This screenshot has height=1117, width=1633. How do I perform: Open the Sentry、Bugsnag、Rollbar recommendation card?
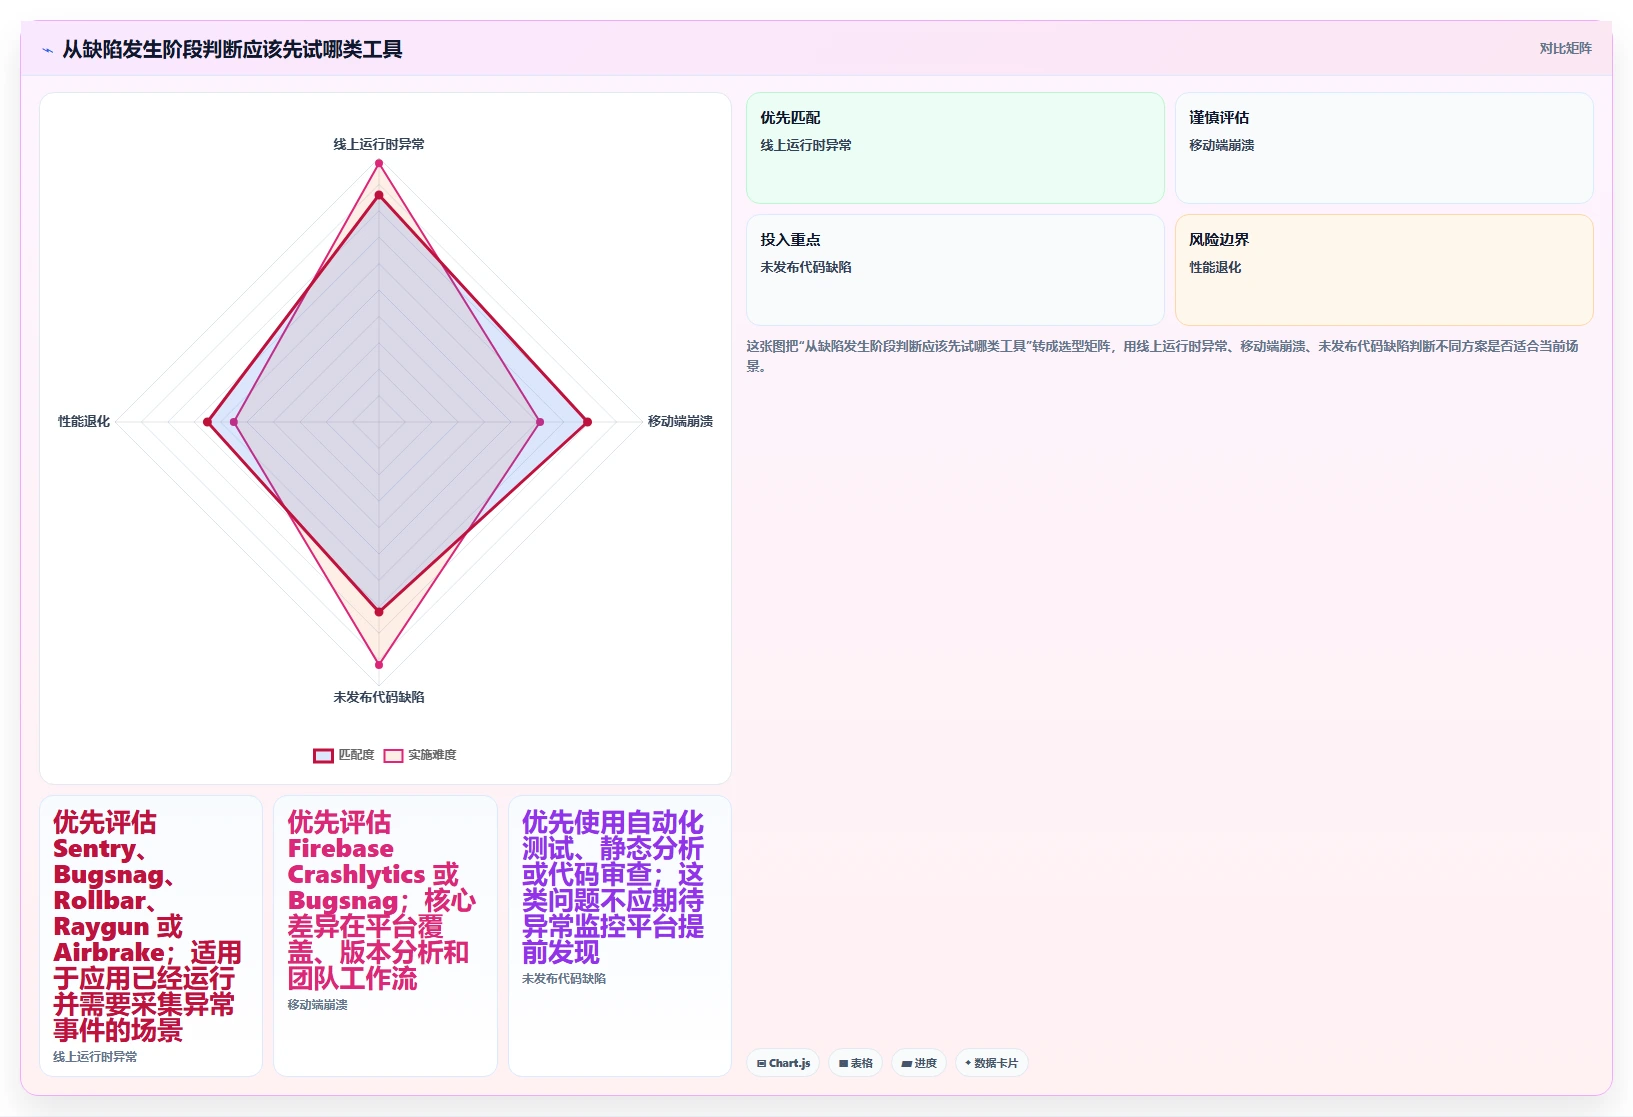(x=151, y=936)
